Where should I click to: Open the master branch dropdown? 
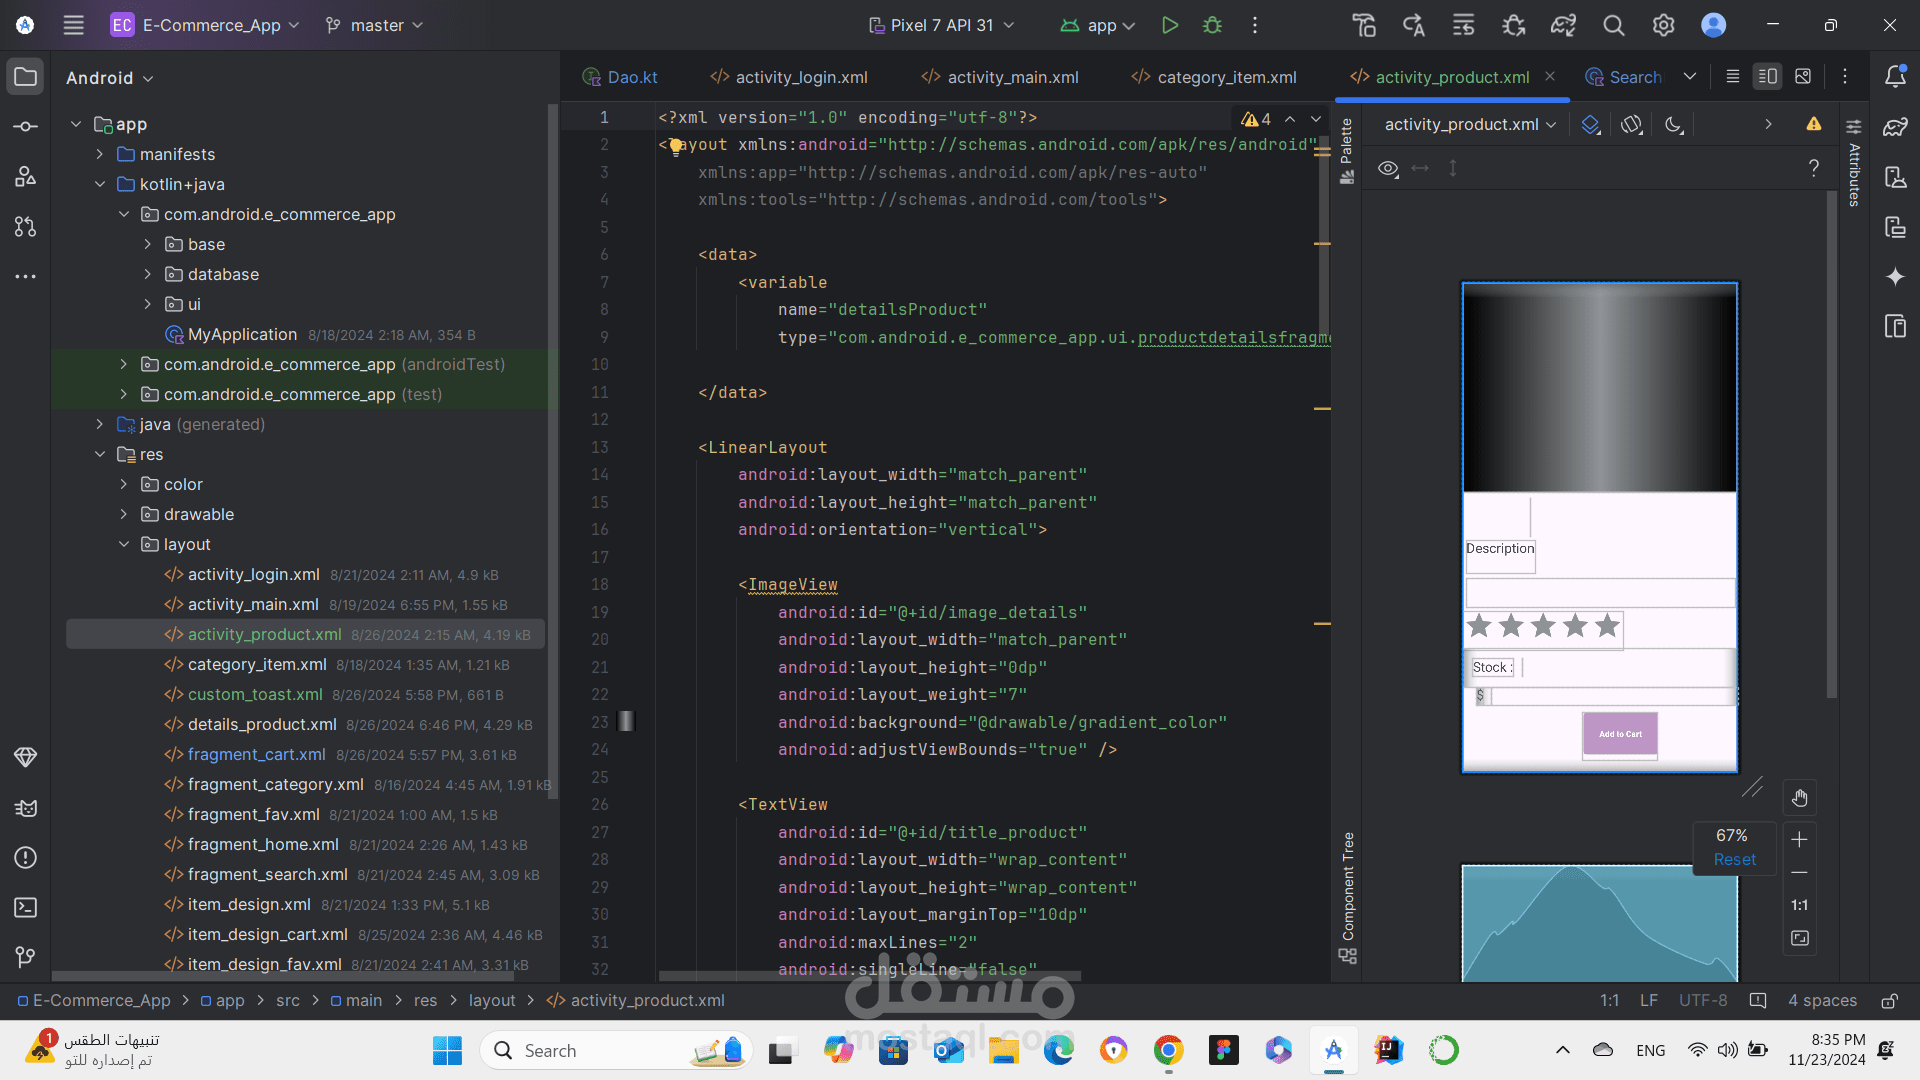pyautogui.click(x=374, y=25)
